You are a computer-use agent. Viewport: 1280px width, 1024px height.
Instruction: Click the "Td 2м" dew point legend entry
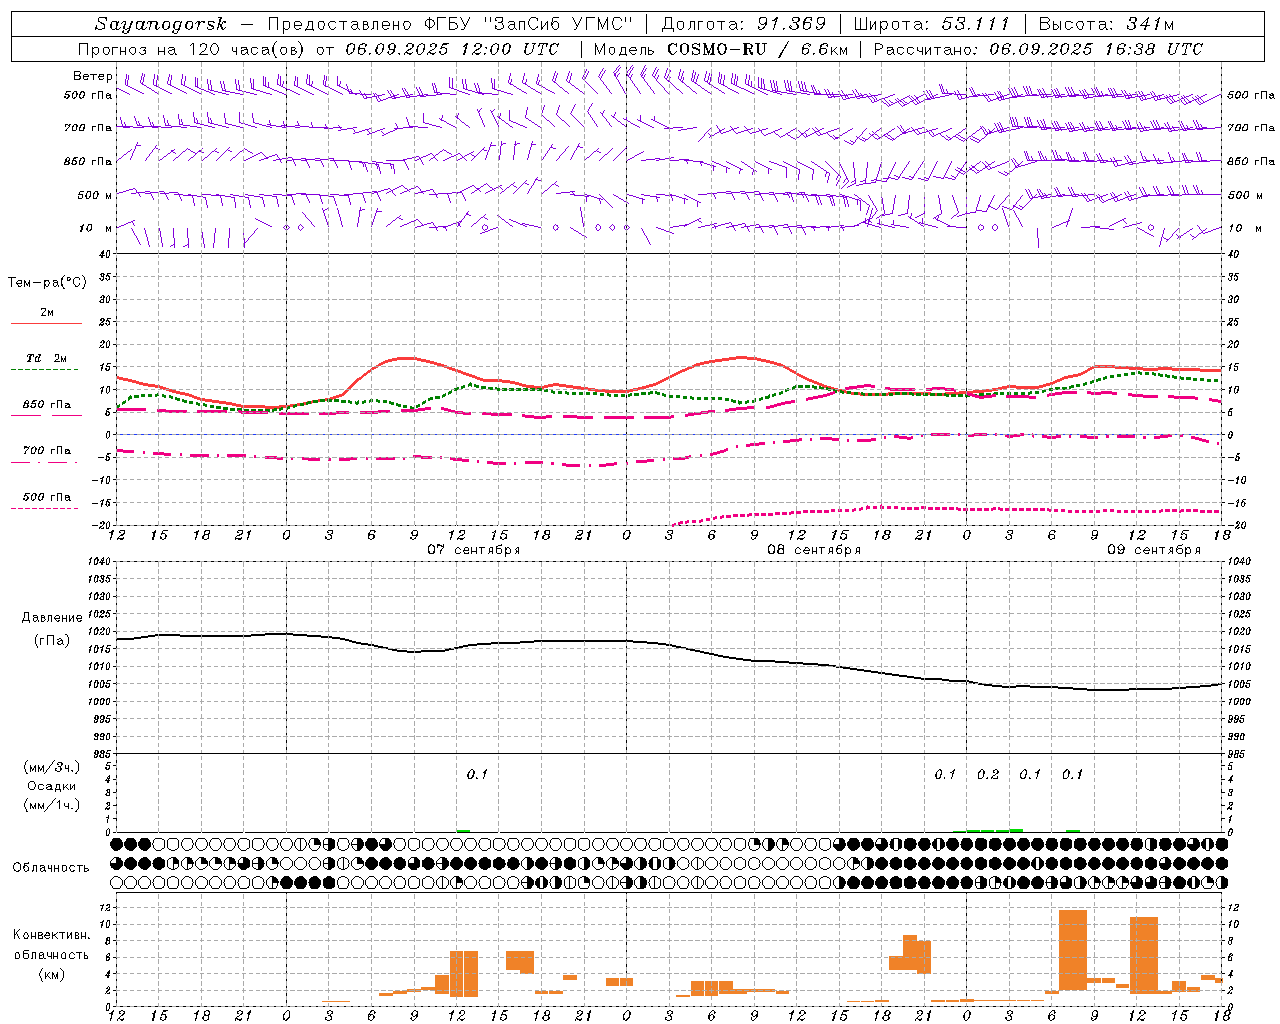coord(47,358)
